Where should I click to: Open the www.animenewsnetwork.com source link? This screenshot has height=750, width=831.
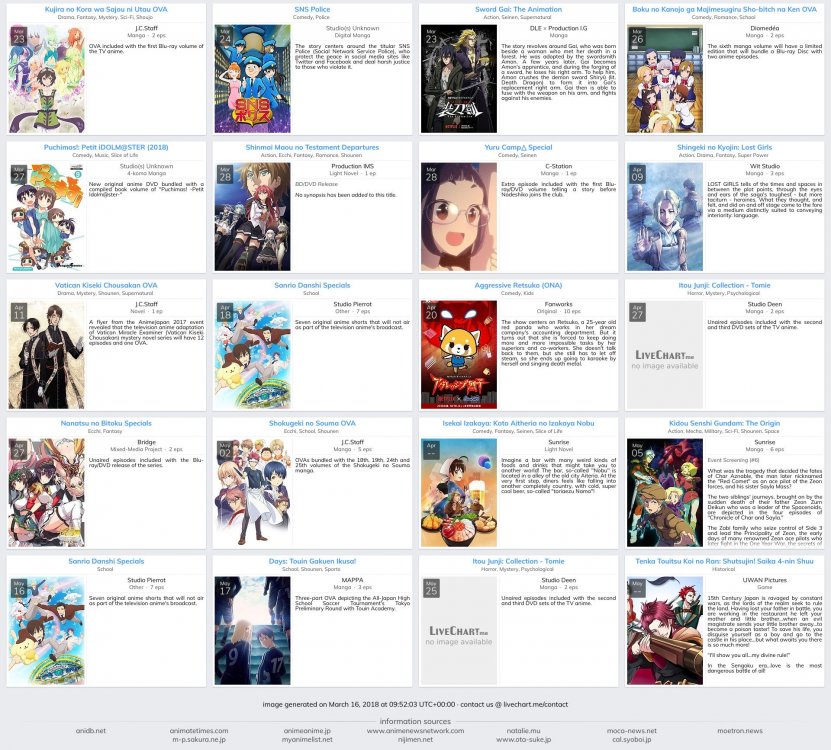[x=416, y=730]
